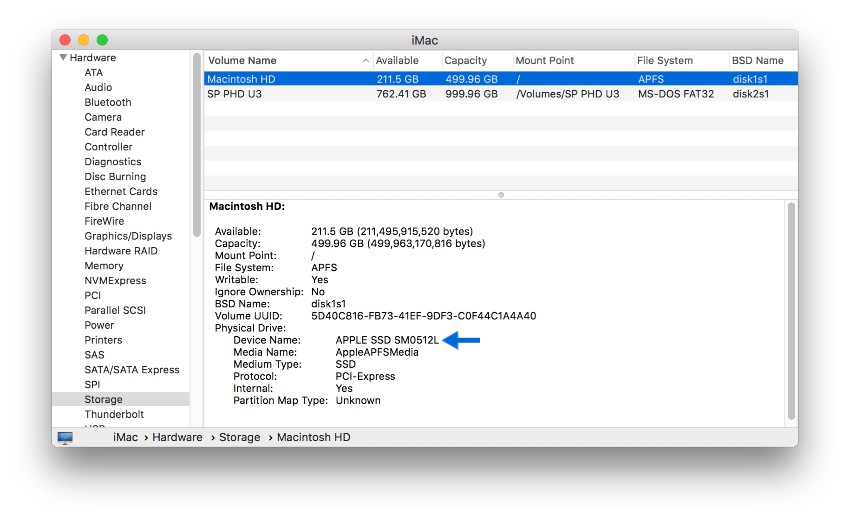Click iMac in the path bar
850x521 pixels.
click(x=125, y=438)
